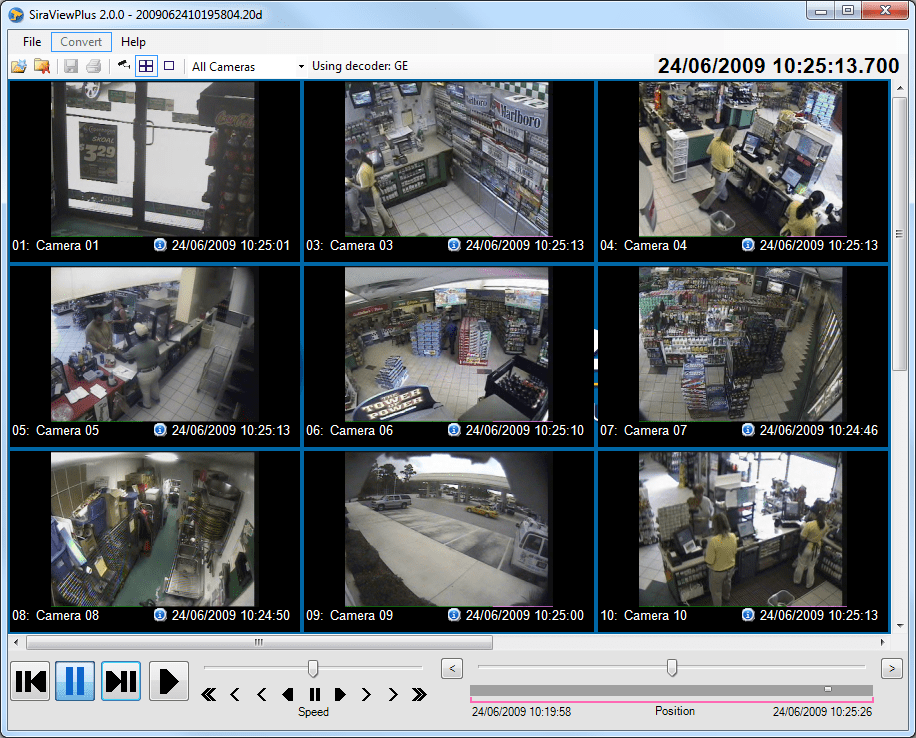This screenshot has height=738, width=916.
Task: Click info icon for Camera 03
Action: coord(454,245)
